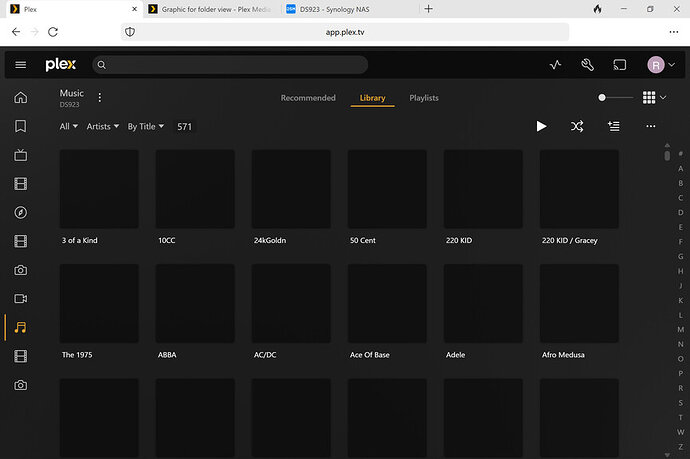Viewport: 690px width, 459px height.
Task: Open the 24kGoldn artist thumbnail
Action: pos(291,189)
